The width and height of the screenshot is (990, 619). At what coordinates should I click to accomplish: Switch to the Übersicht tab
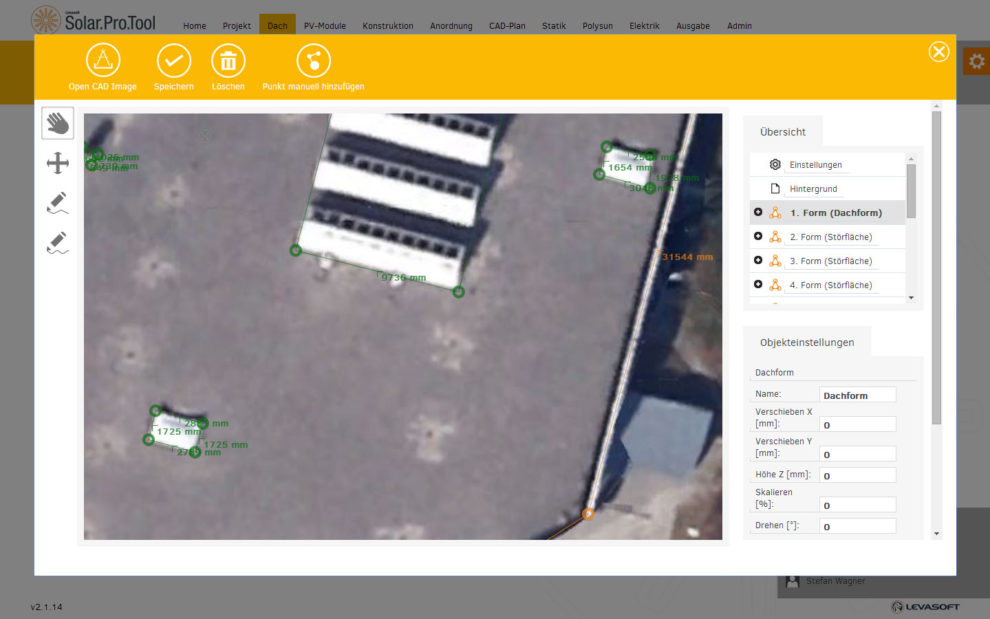click(x=782, y=131)
